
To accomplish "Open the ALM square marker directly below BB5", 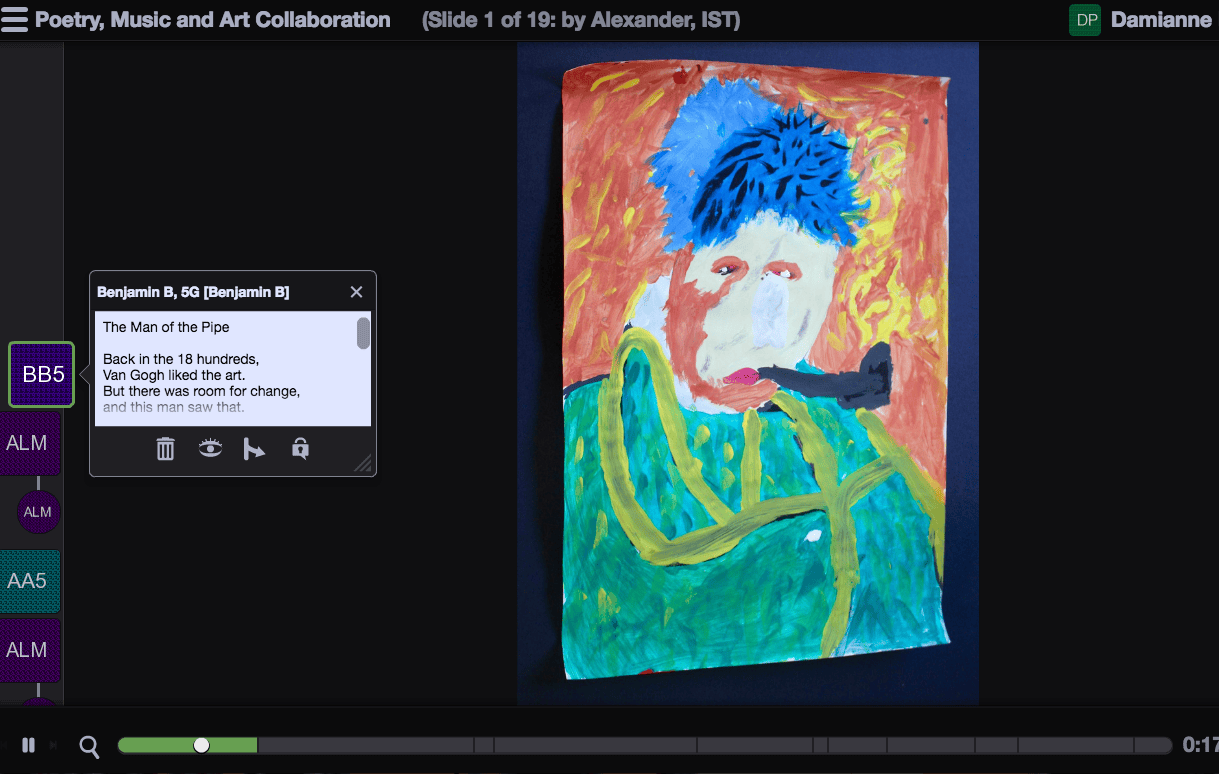I will 28,443.
